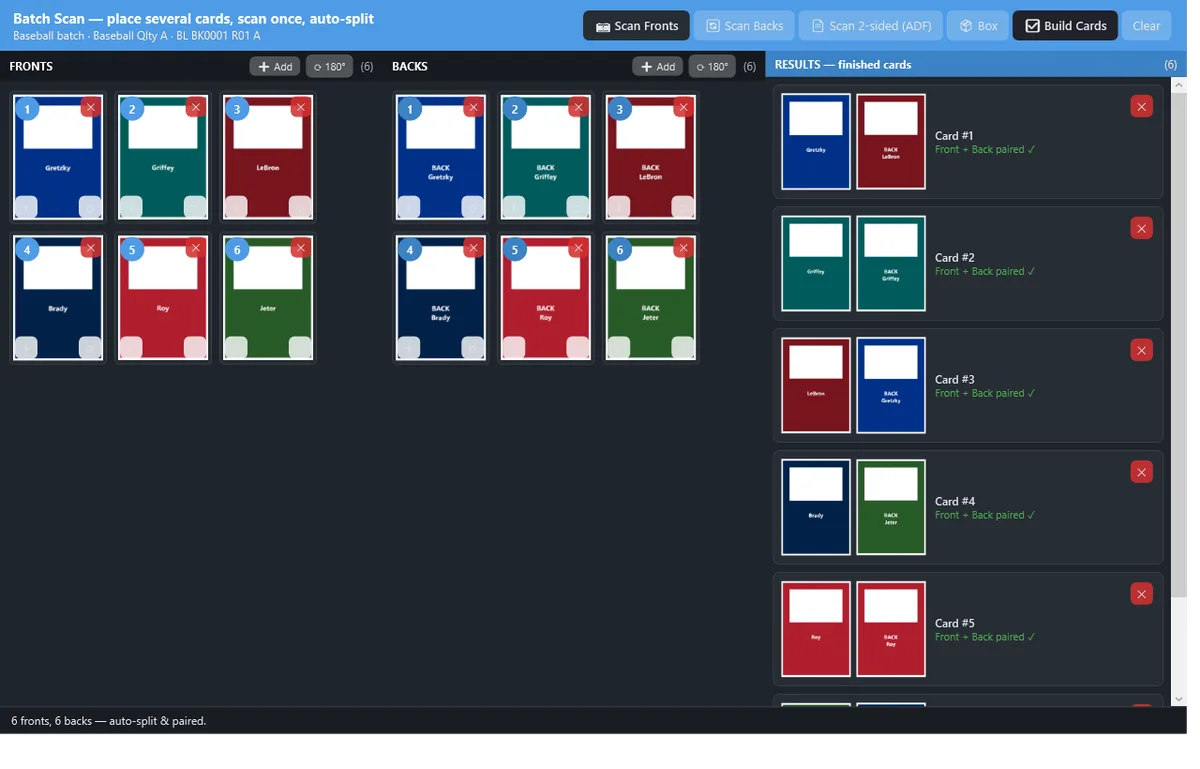The height and width of the screenshot is (769, 1200).
Task: Click the 'Card #3' label
Action: 965,384
